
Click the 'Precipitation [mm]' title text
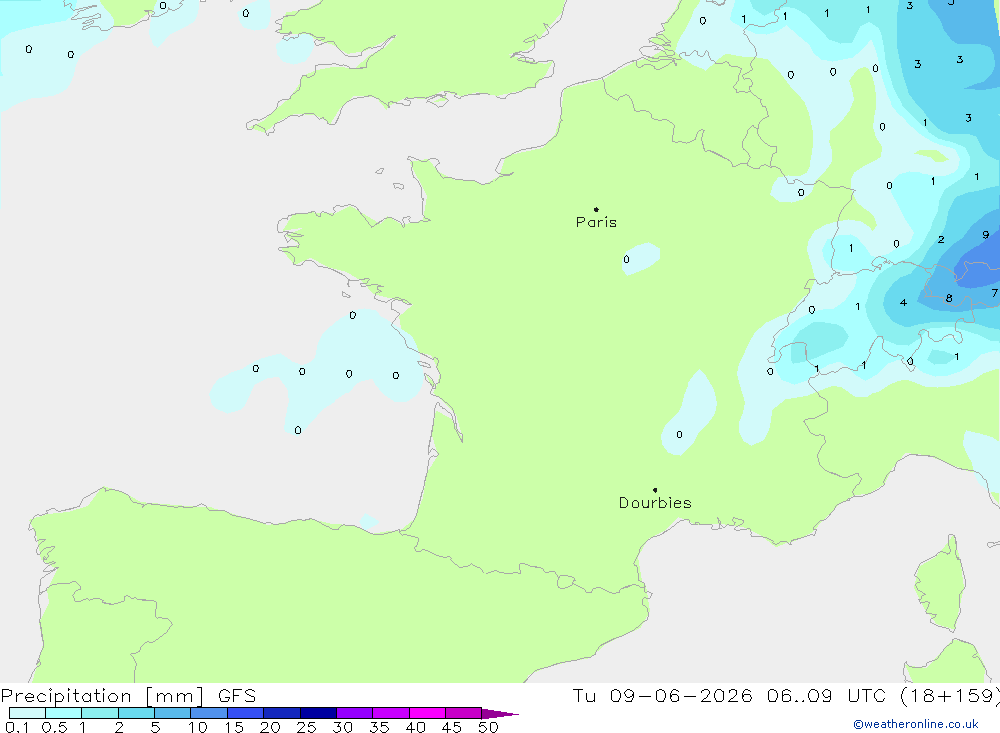102,696
